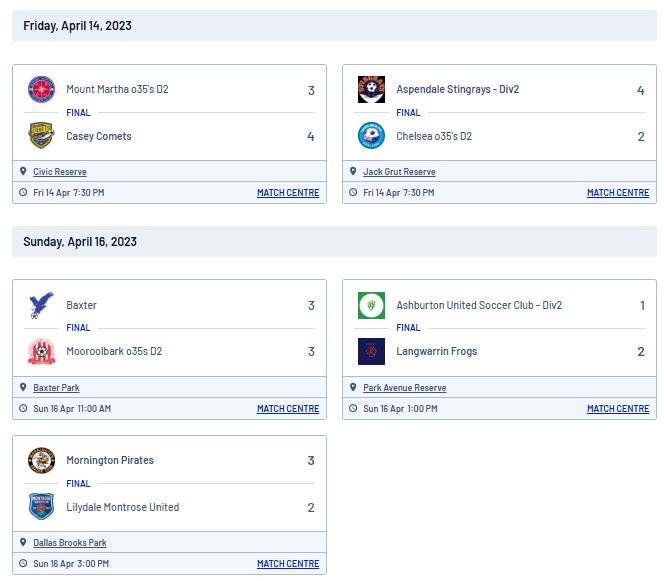
Task: Open the Dallas Brooks Park venue link
Action: pos(69,542)
